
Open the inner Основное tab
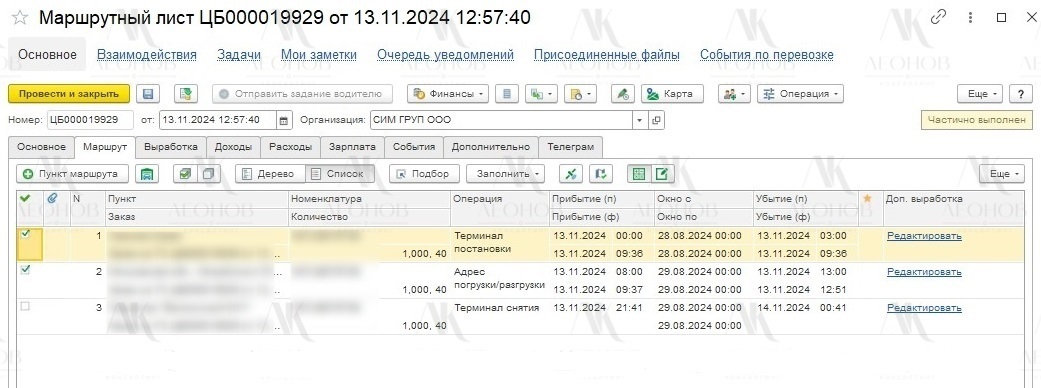[41, 147]
